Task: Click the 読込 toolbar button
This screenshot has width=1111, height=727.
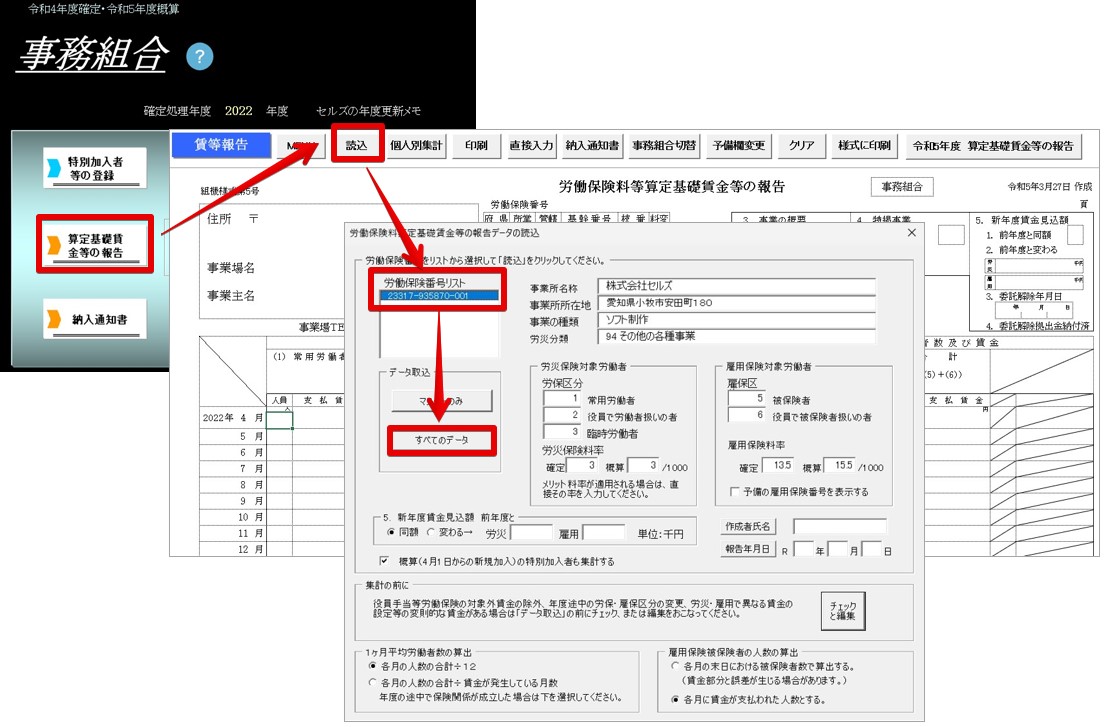Action: coord(357,145)
